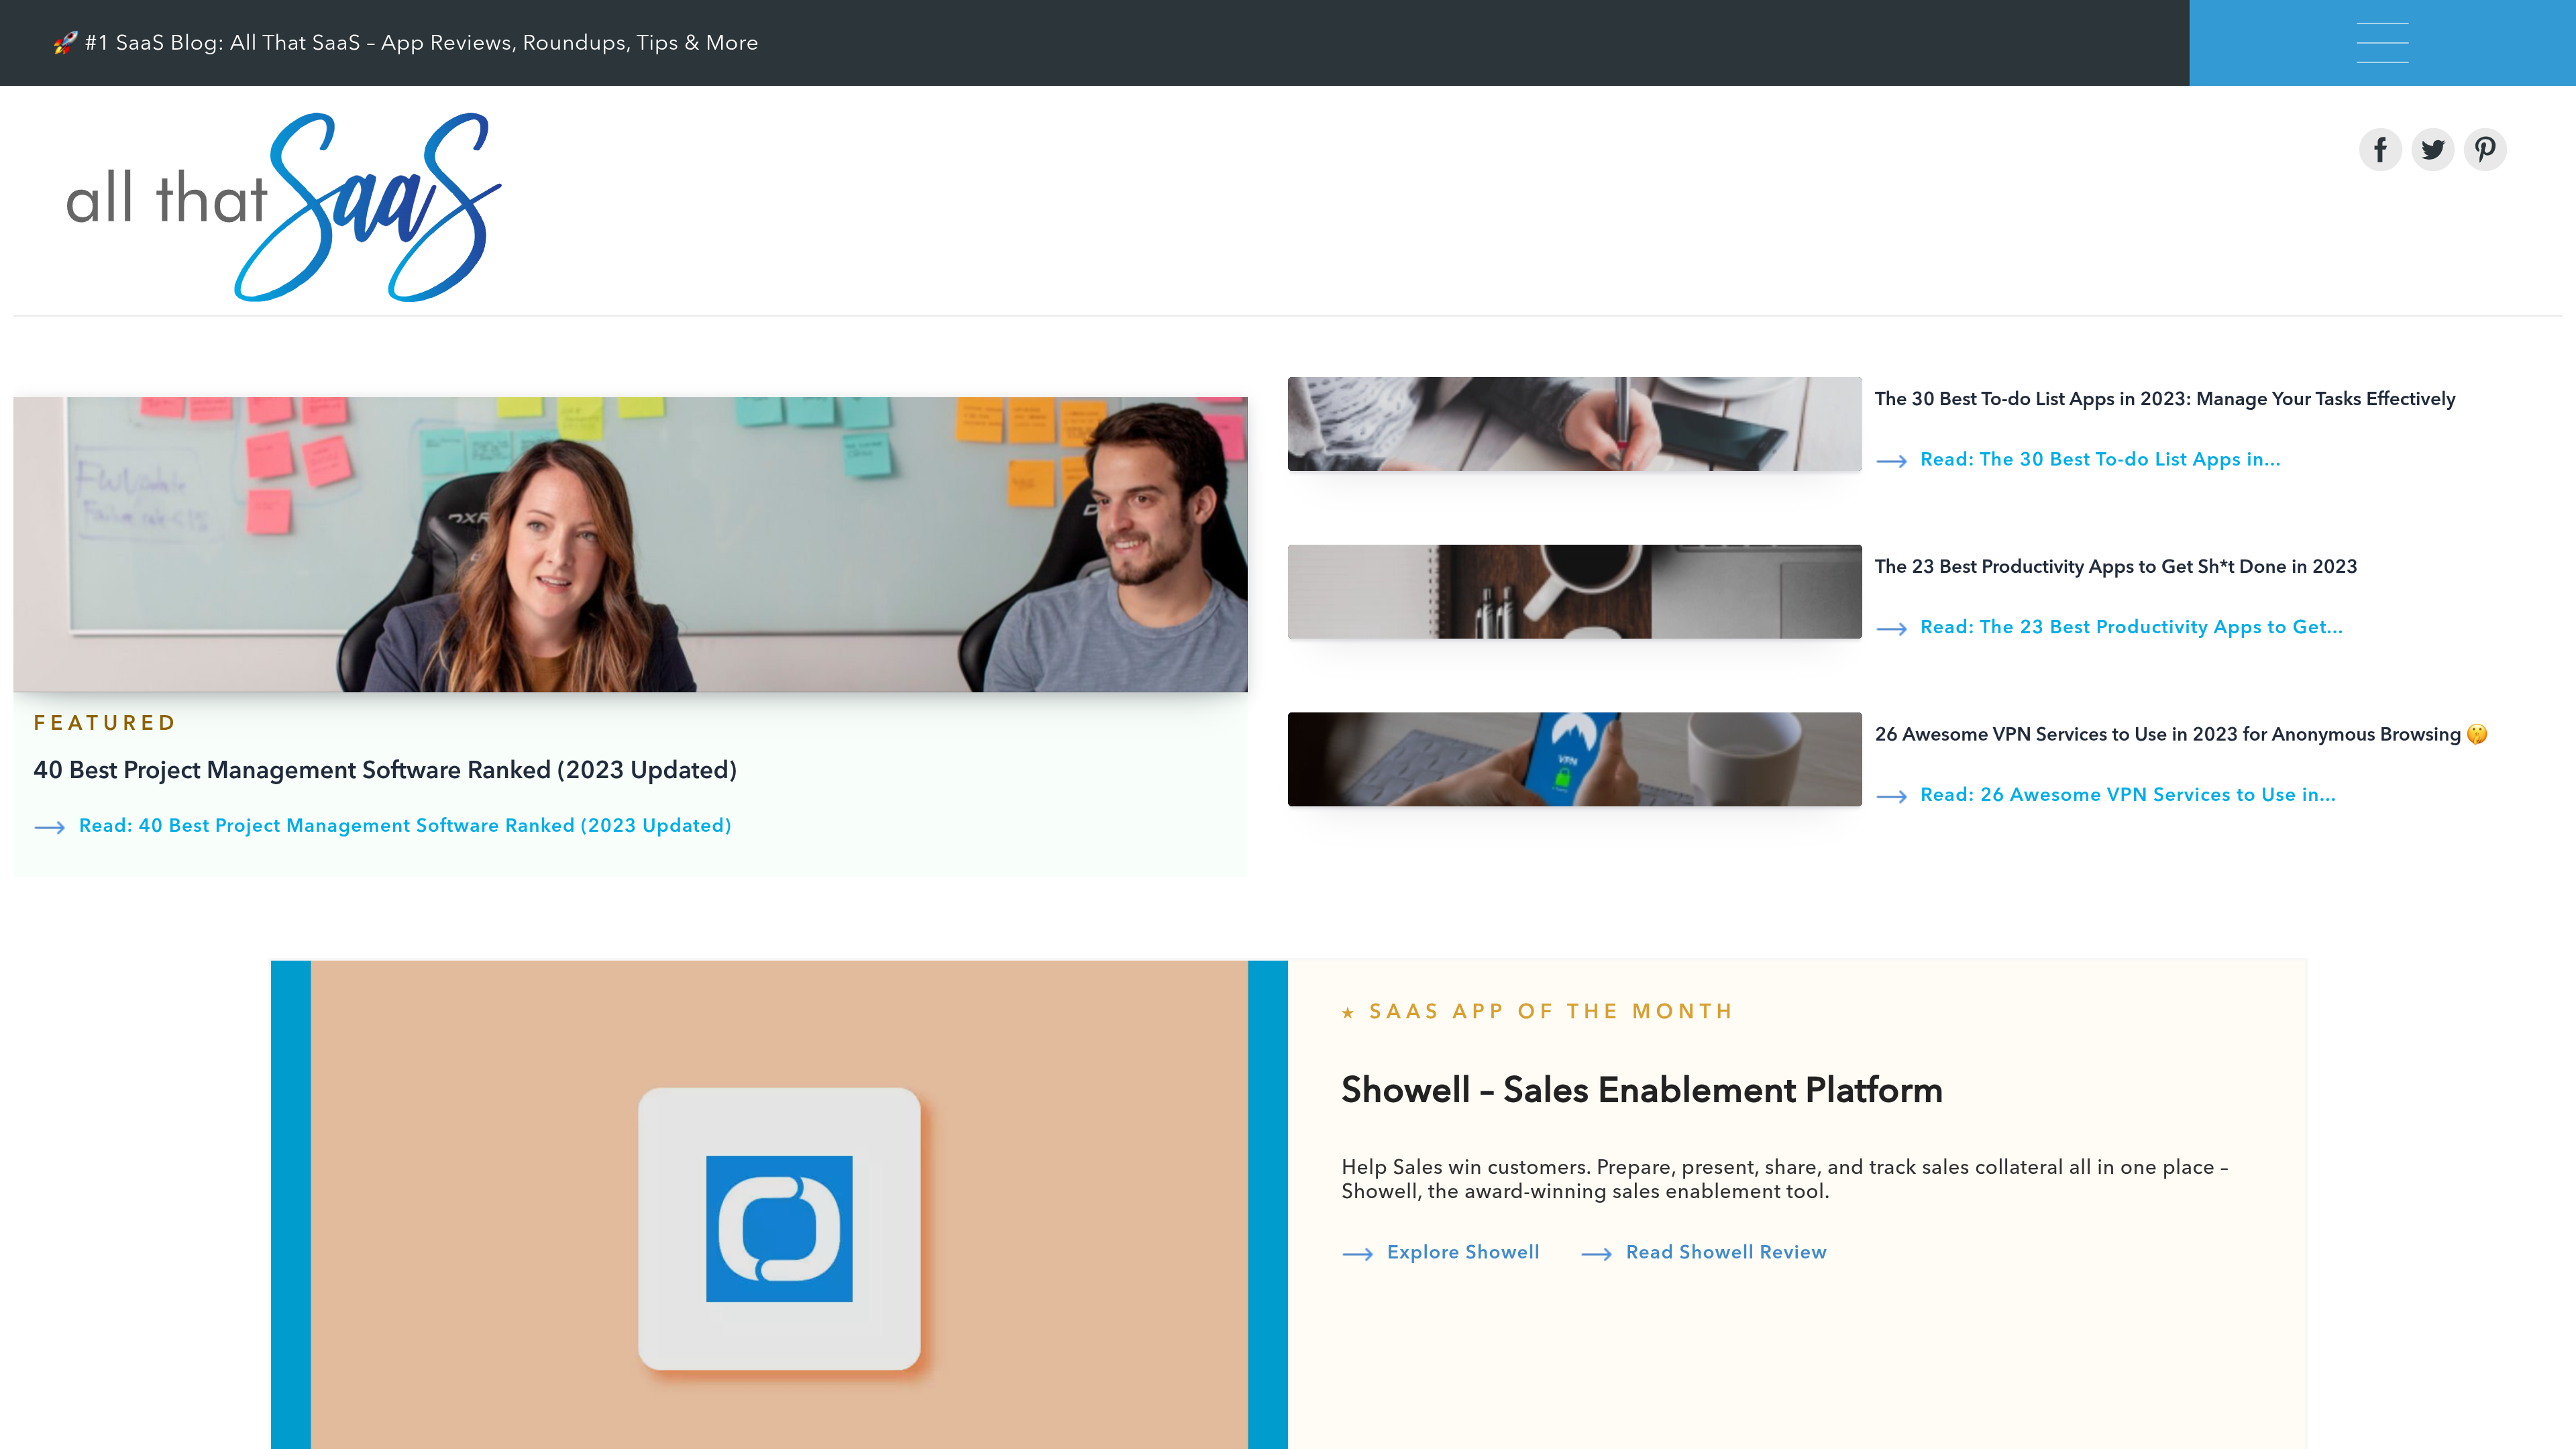This screenshot has height=1449, width=2576.
Task: Click the arrow beside Read Showell Review
Action: 1596,1254
